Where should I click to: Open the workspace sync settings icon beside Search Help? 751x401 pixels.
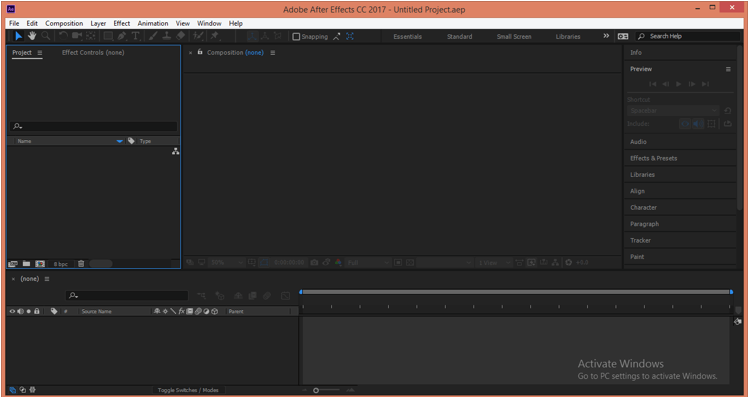click(623, 36)
